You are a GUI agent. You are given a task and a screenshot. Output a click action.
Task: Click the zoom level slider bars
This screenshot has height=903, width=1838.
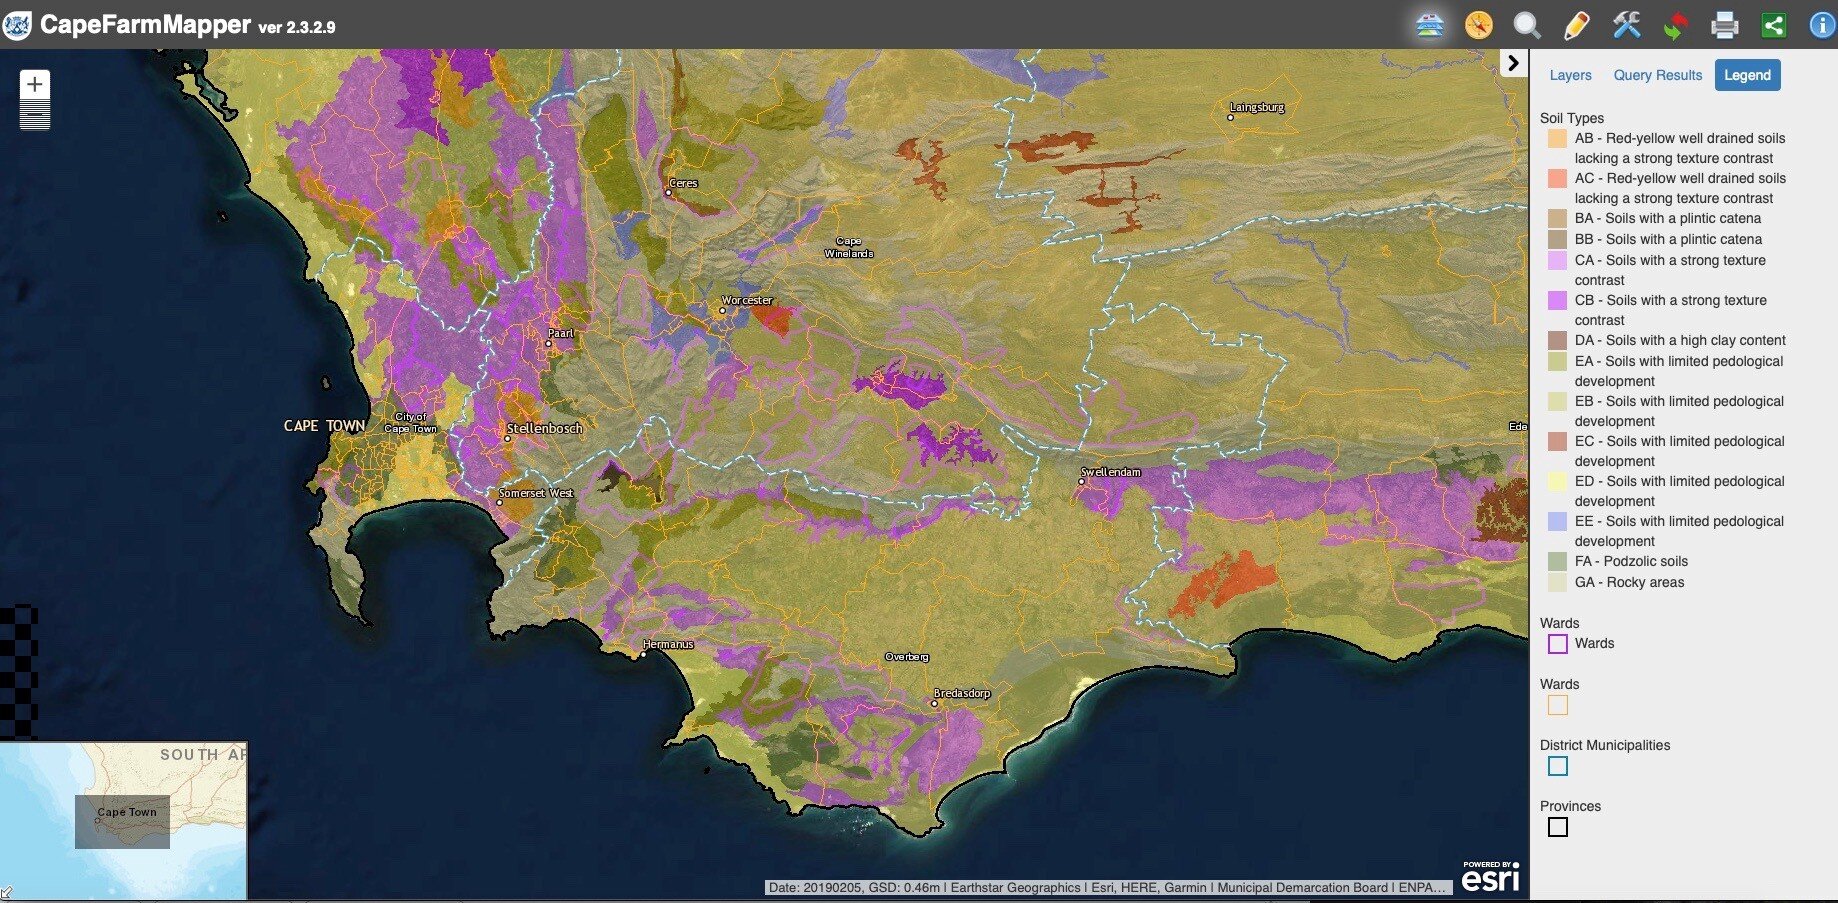35,114
